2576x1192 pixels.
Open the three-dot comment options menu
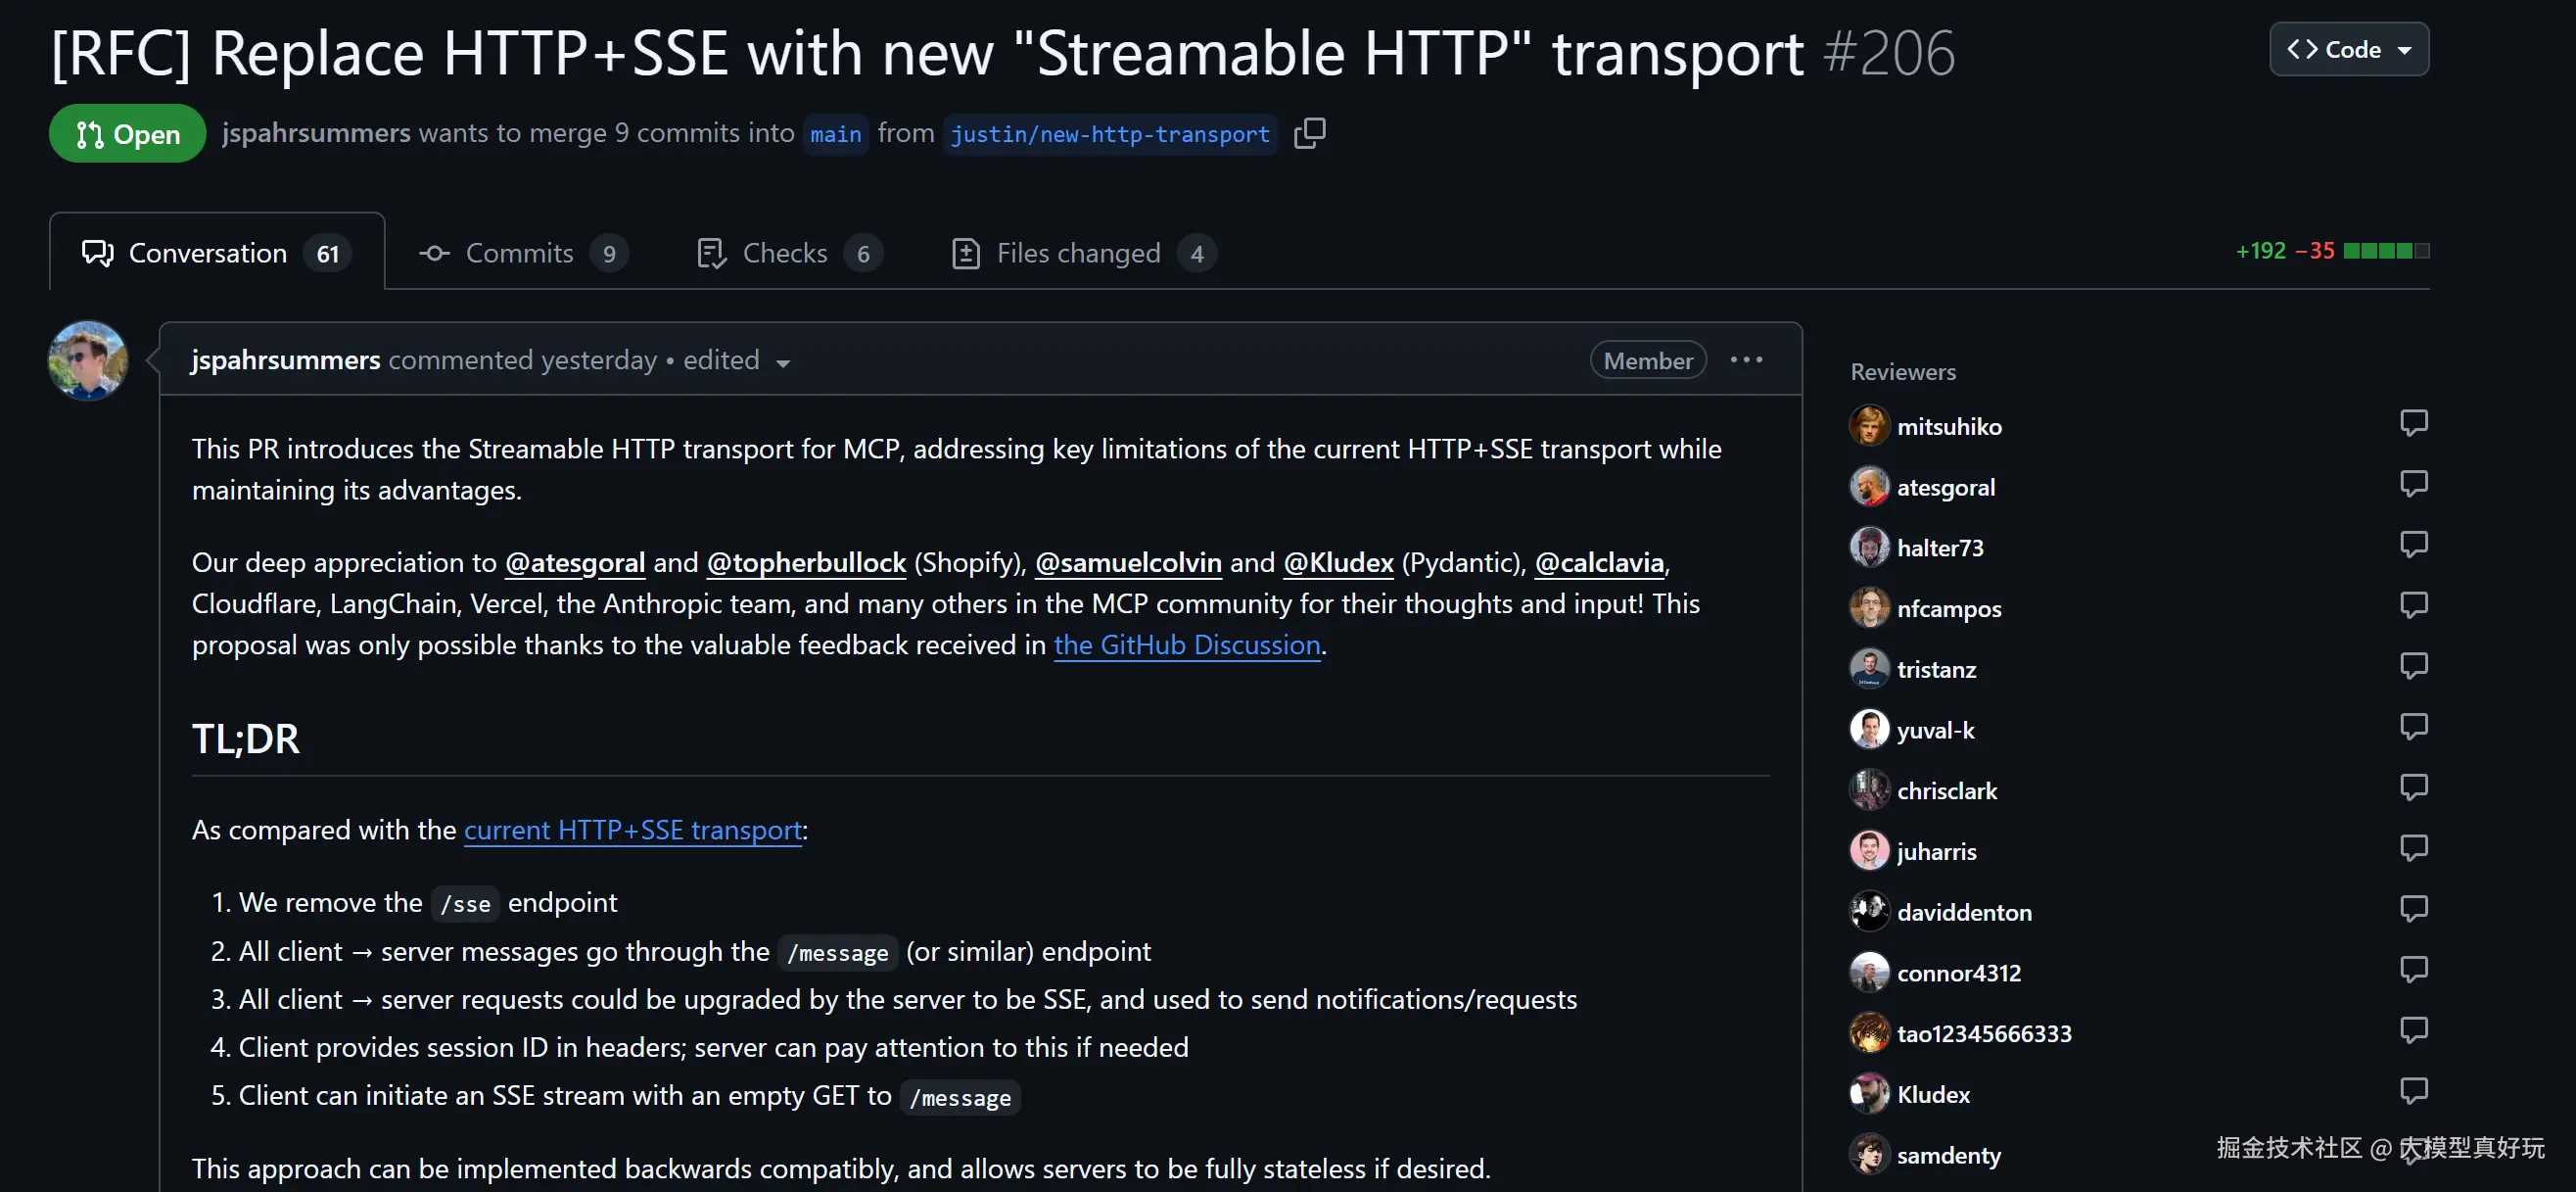coord(1746,360)
